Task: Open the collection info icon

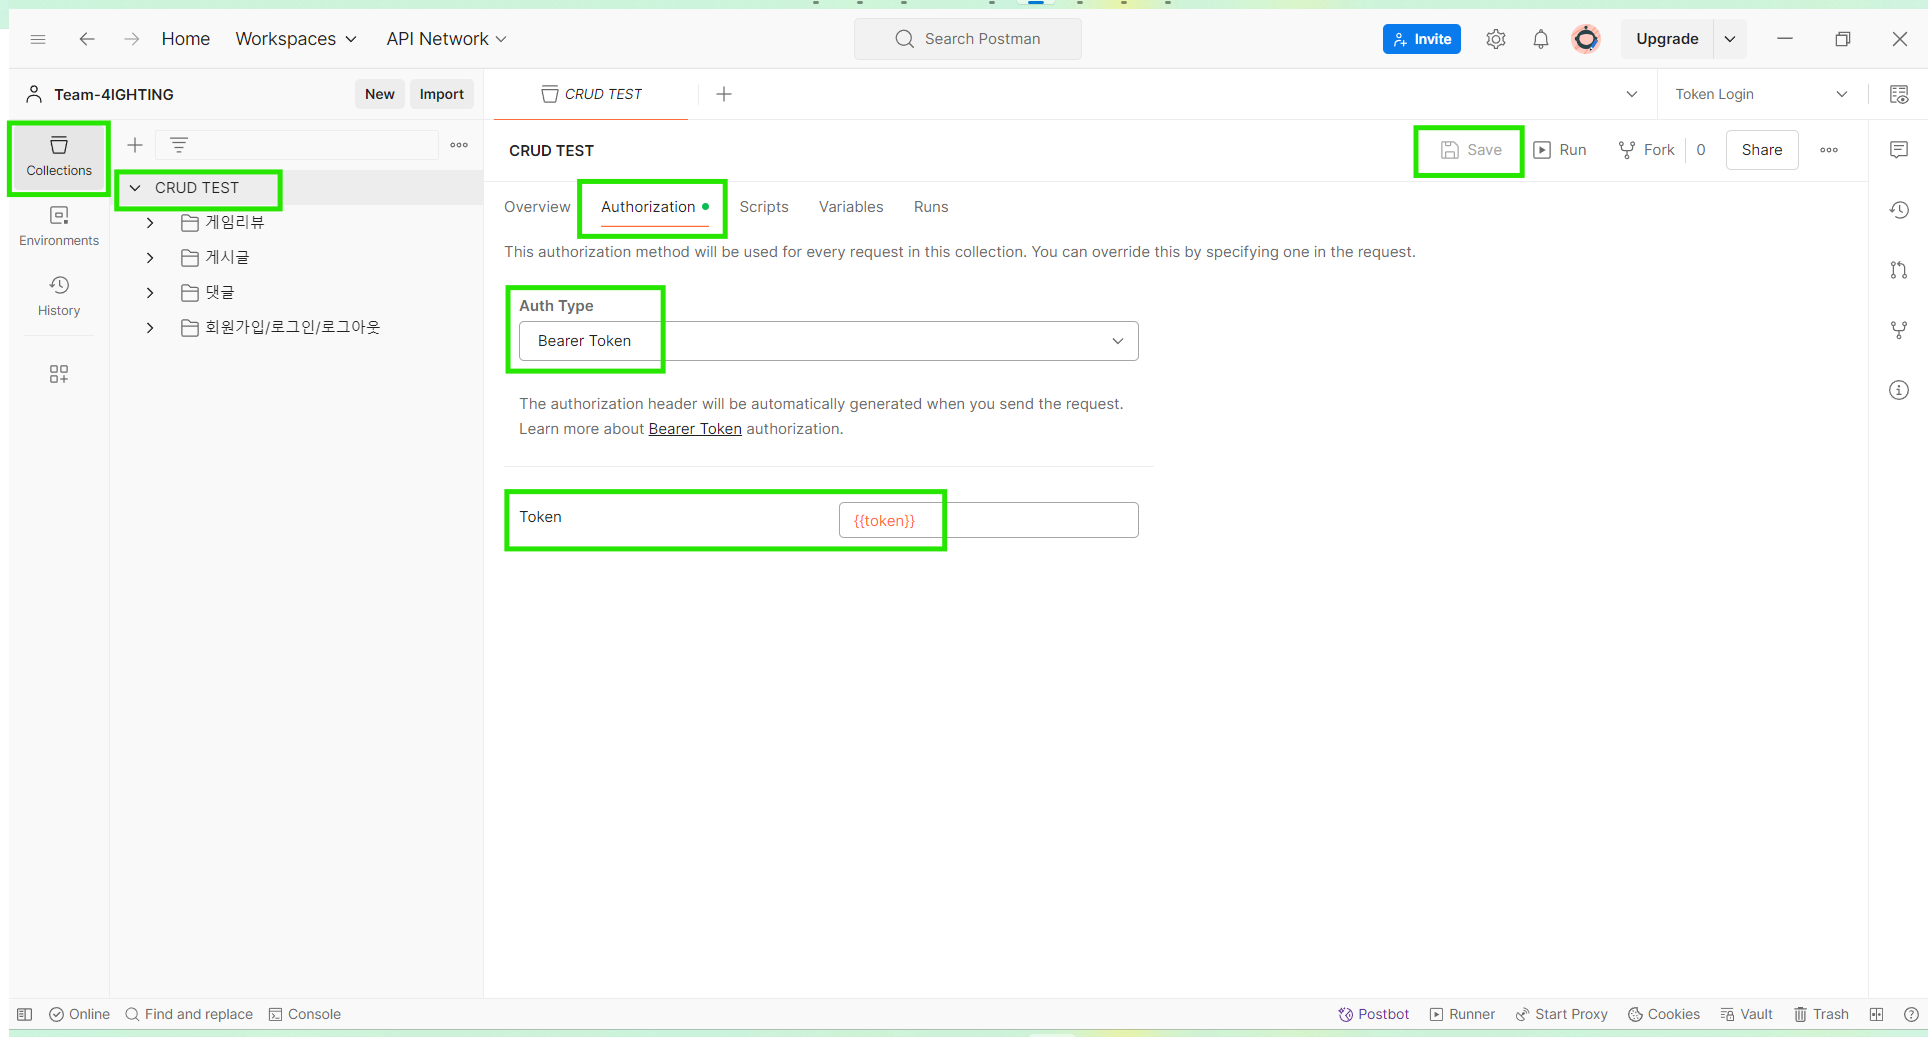Action: 1899,390
